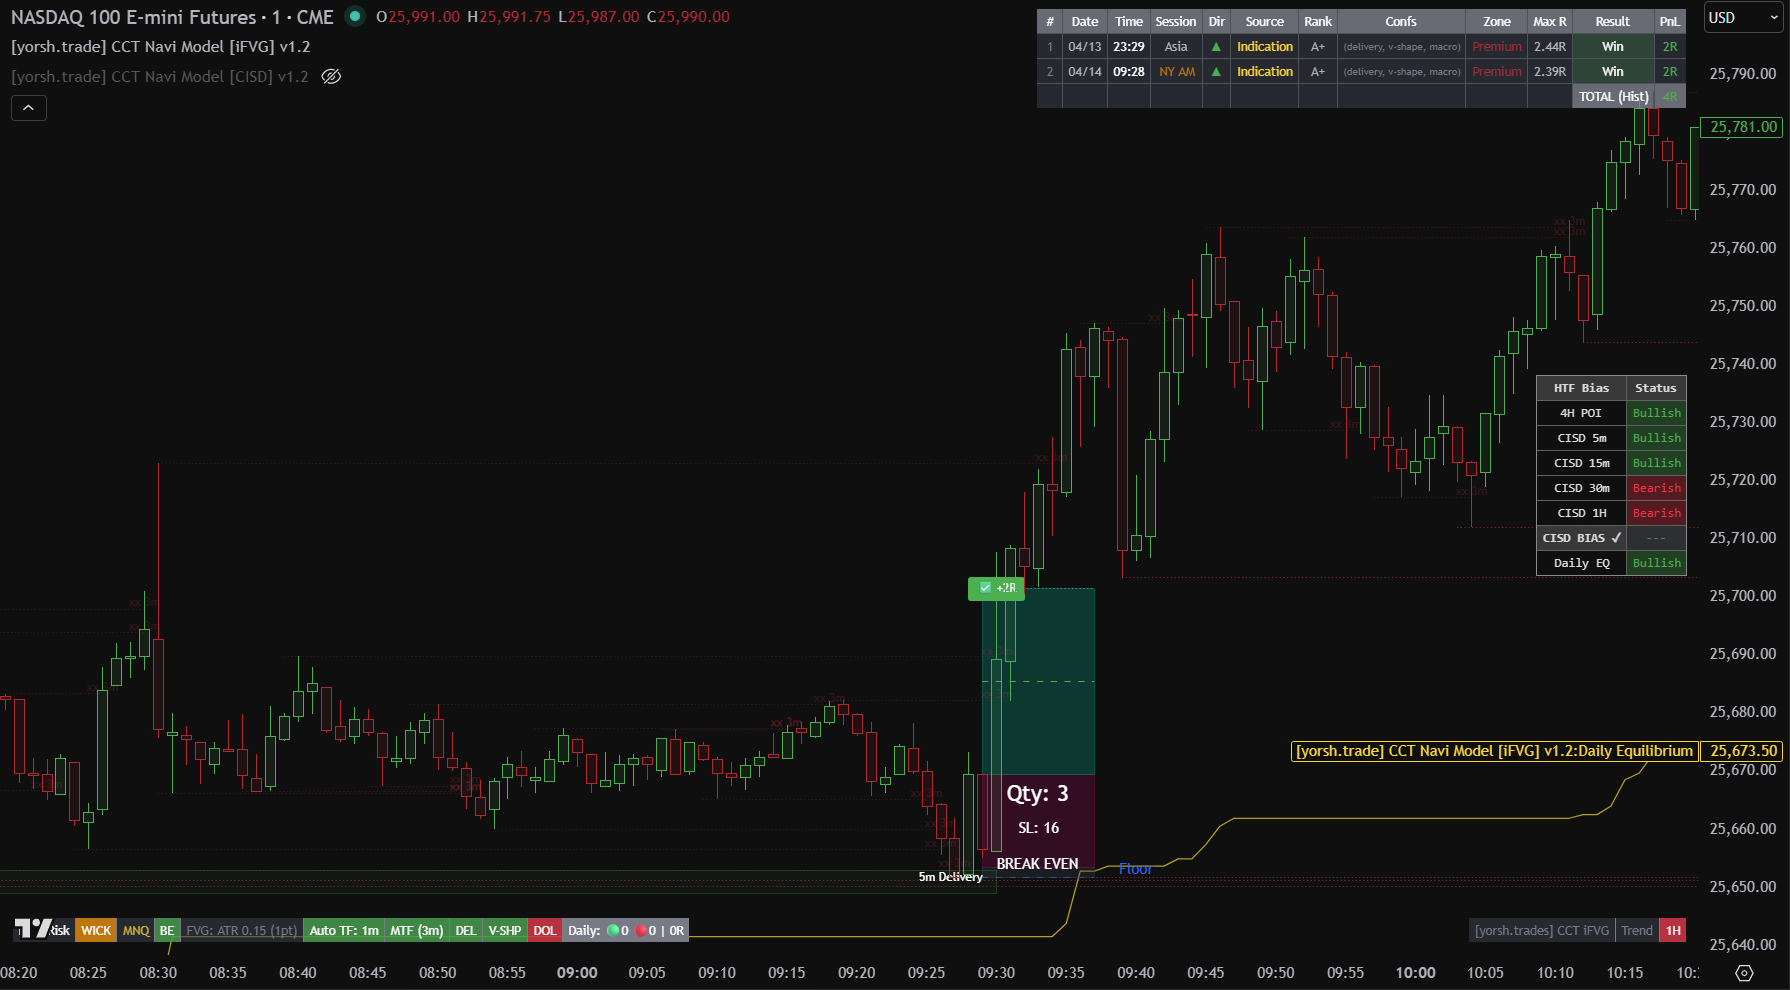Click the Trend label near the 1H badge
The height and width of the screenshot is (990, 1790).
click(1637, 930)
